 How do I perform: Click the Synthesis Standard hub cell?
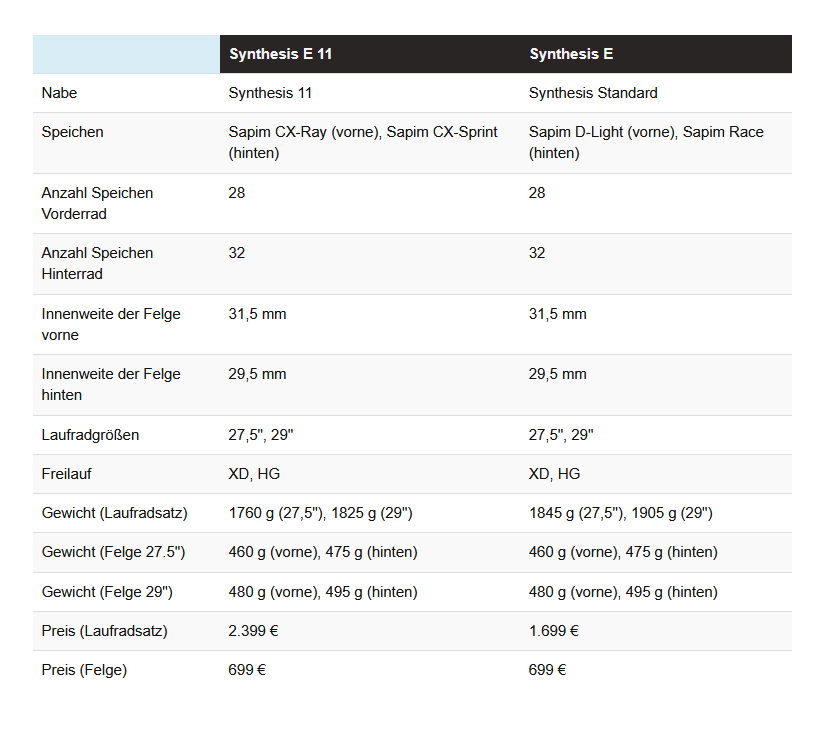tap(593, 93)
